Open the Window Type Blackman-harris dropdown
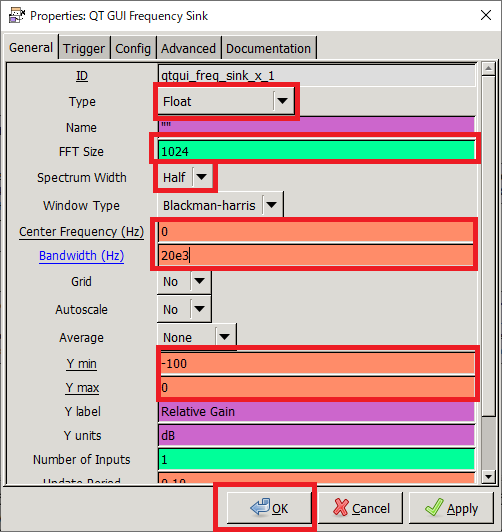 [220, 205]
